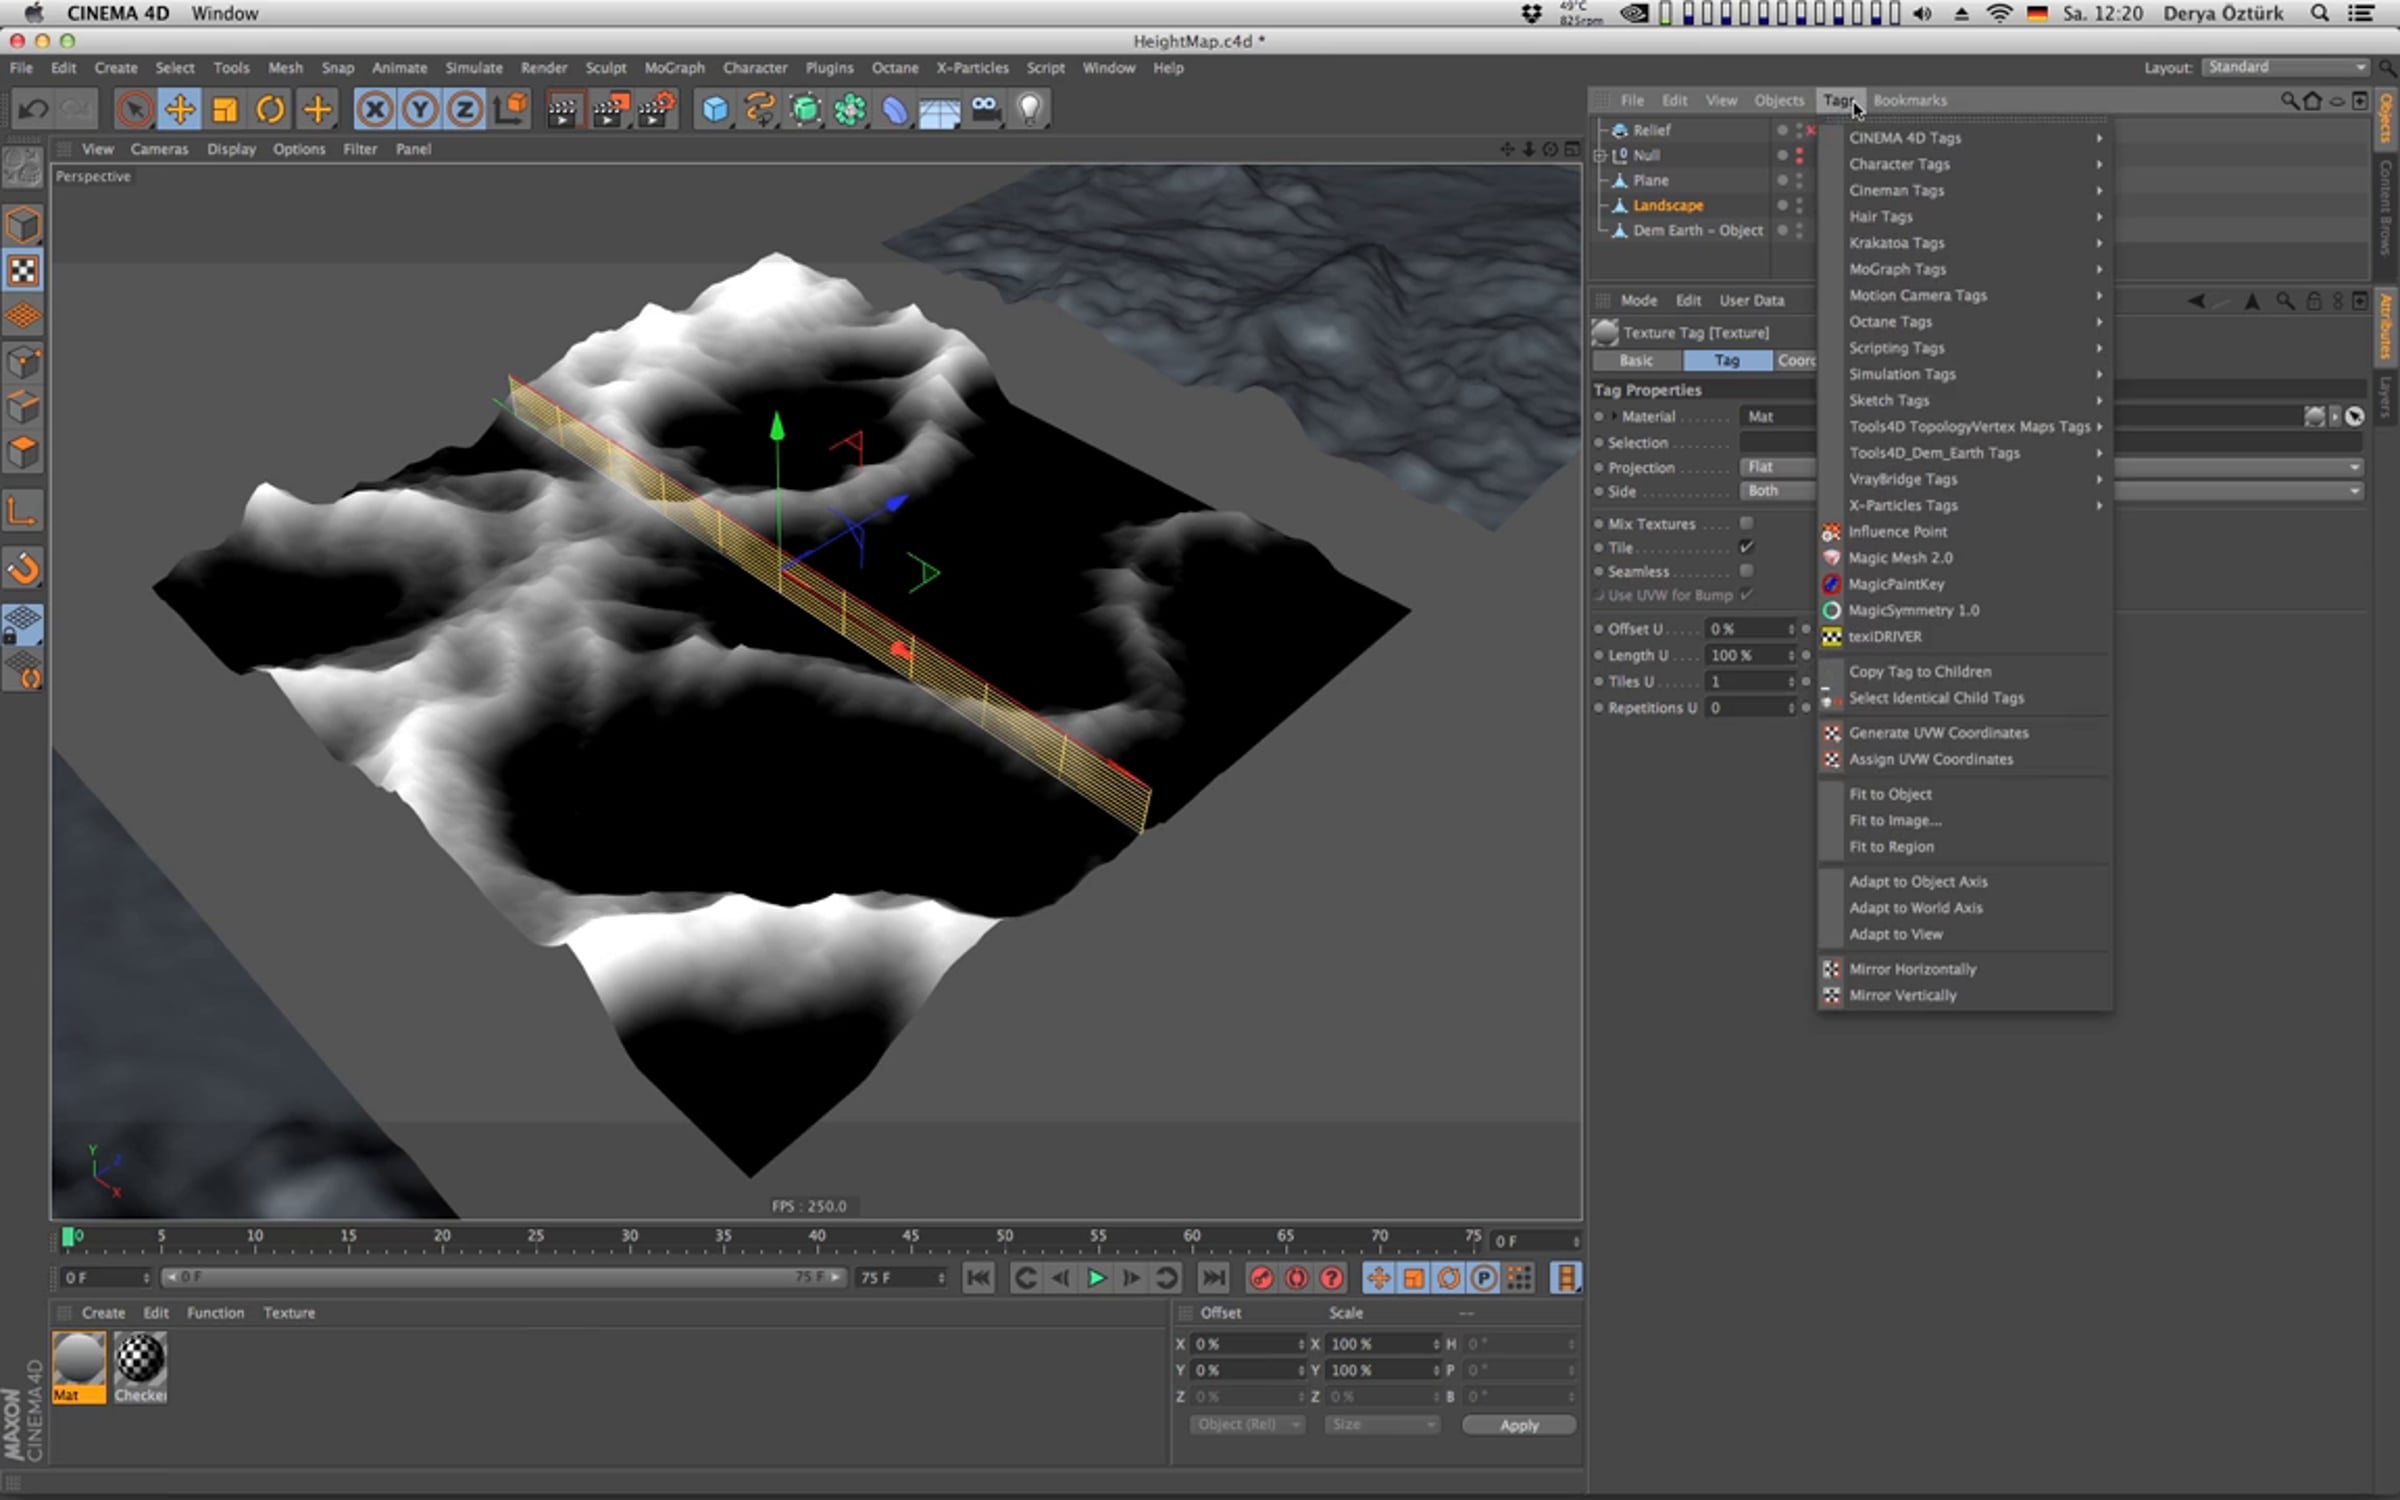Activate the Move tool
Viewport: 2400px width, 1500px height.
(x=180, y=109)
